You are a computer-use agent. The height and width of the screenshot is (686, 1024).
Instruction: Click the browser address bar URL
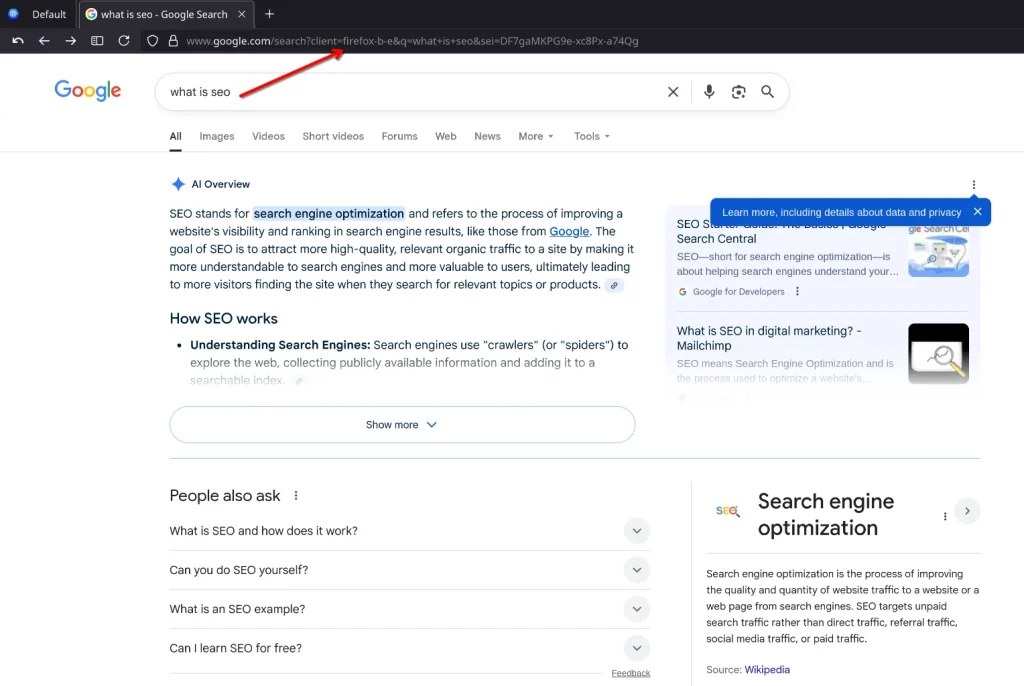412,41
